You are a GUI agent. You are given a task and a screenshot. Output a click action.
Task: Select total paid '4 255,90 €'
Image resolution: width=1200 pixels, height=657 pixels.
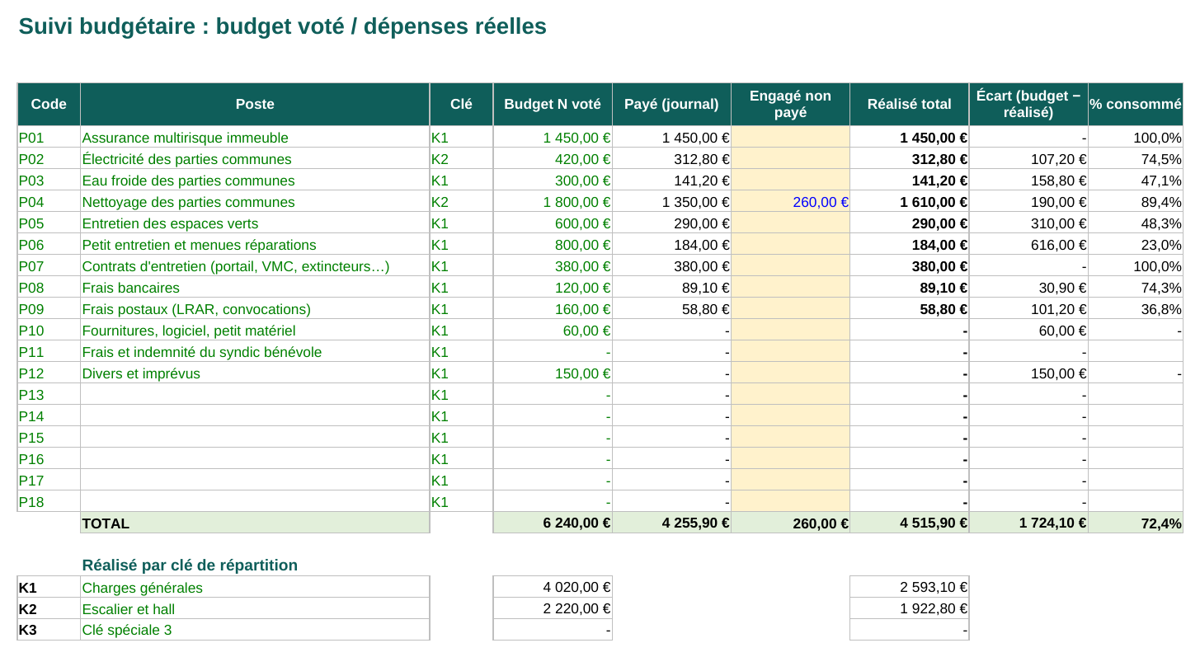coord(671,523)
